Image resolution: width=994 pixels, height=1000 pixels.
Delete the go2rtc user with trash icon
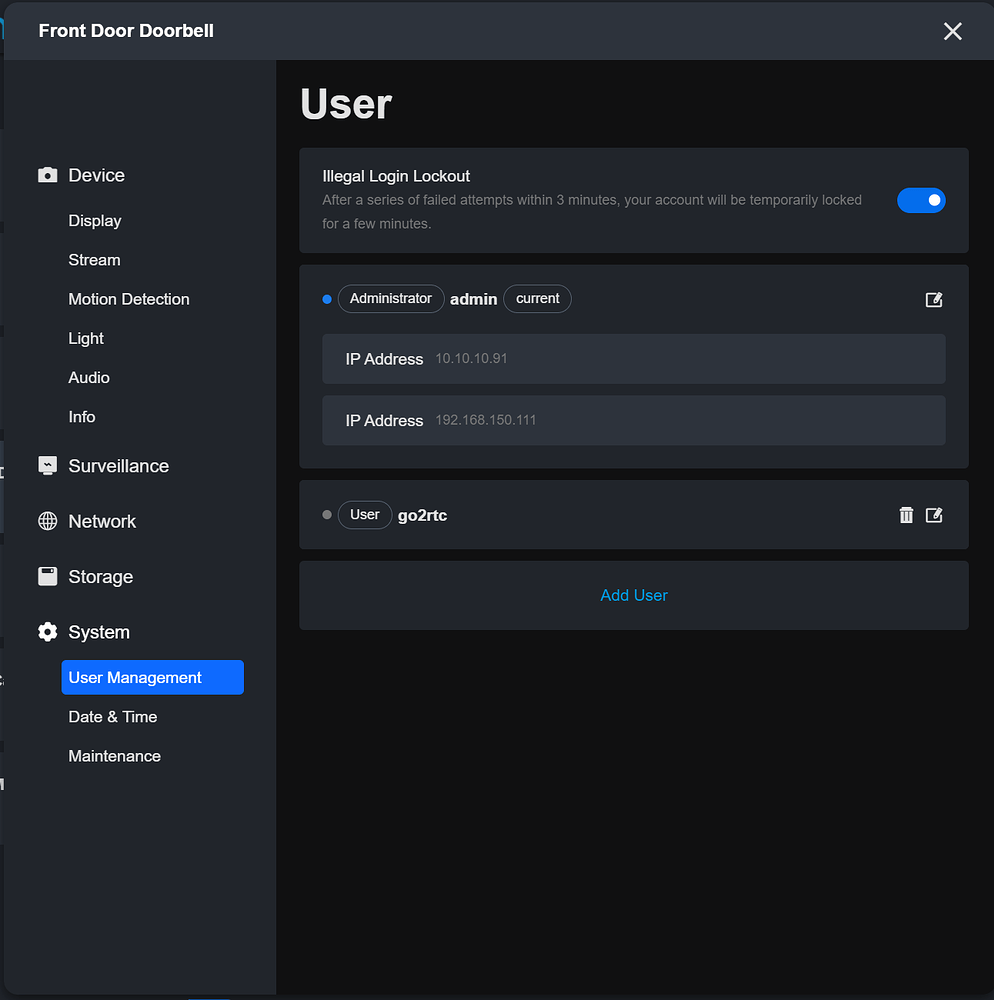pos(906,514)
